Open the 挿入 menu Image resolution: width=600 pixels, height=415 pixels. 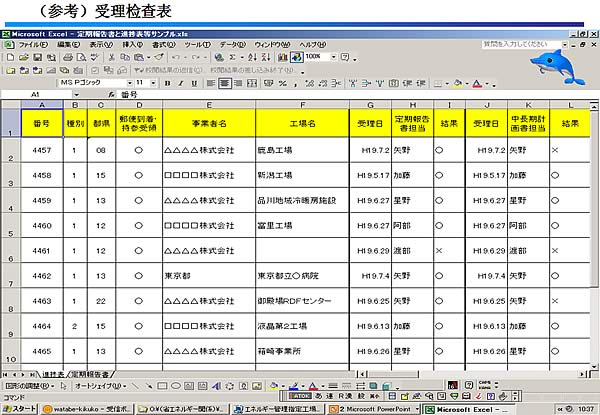tap(132, 45)
